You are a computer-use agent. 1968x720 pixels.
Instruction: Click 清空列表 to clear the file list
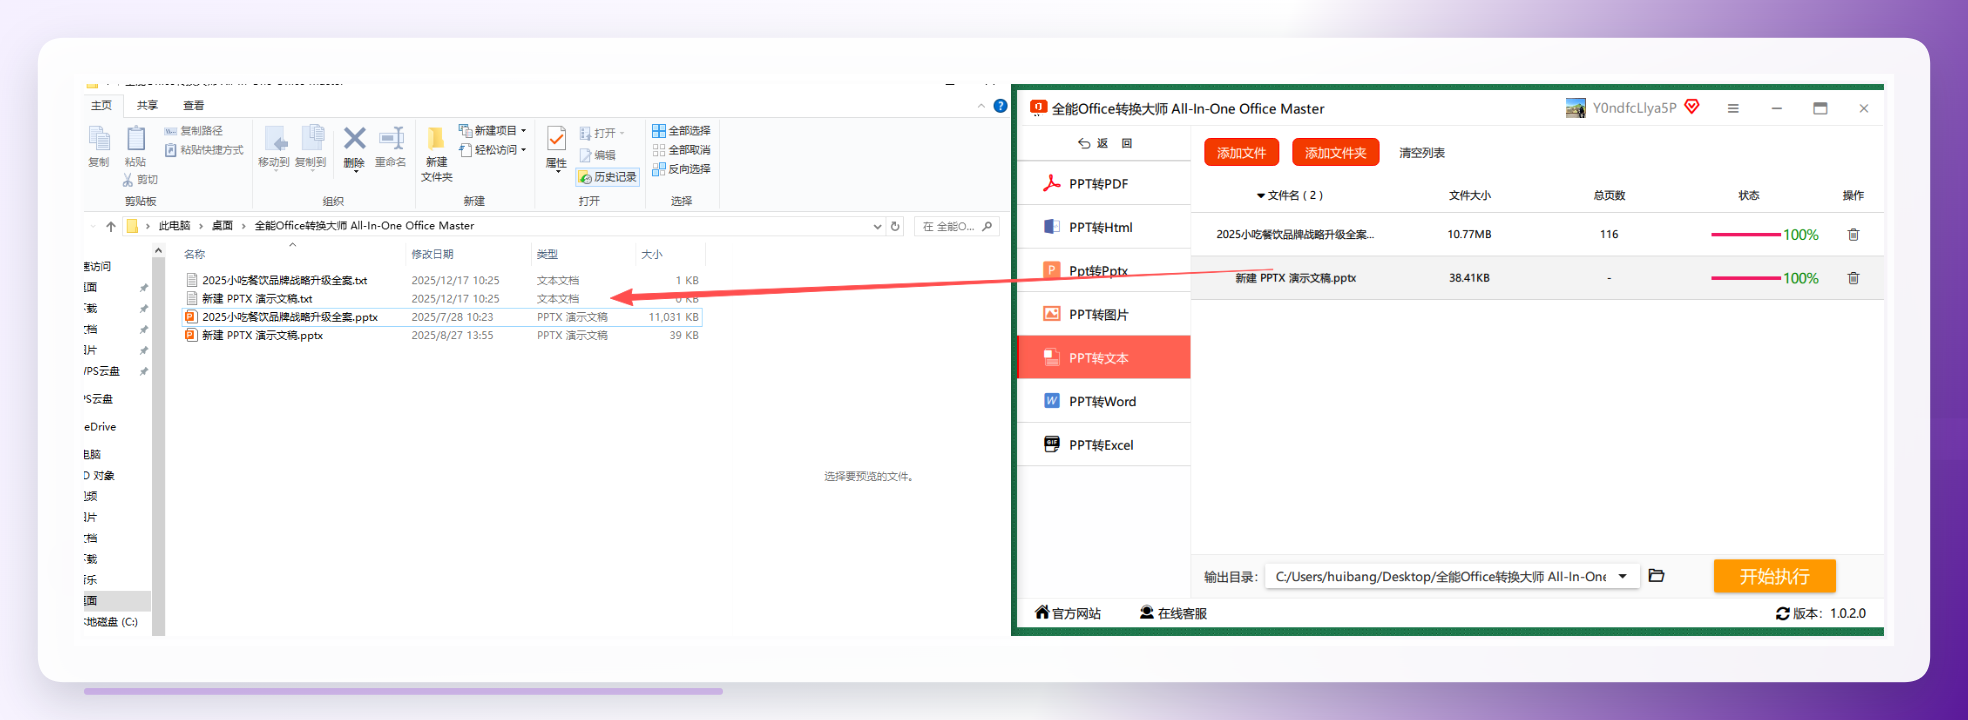[1421, 153]
